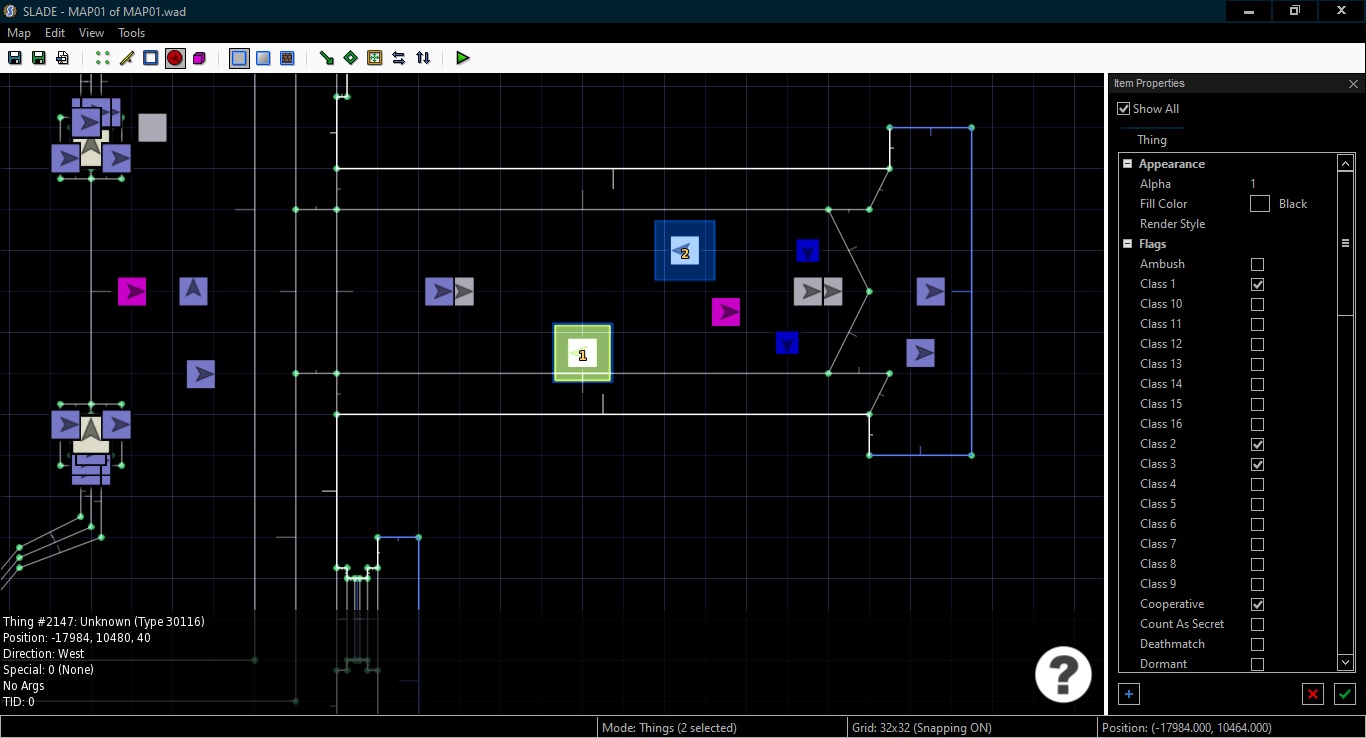Click the Save Map icon
Screen dimensions: 1366x738
[14, 58]
